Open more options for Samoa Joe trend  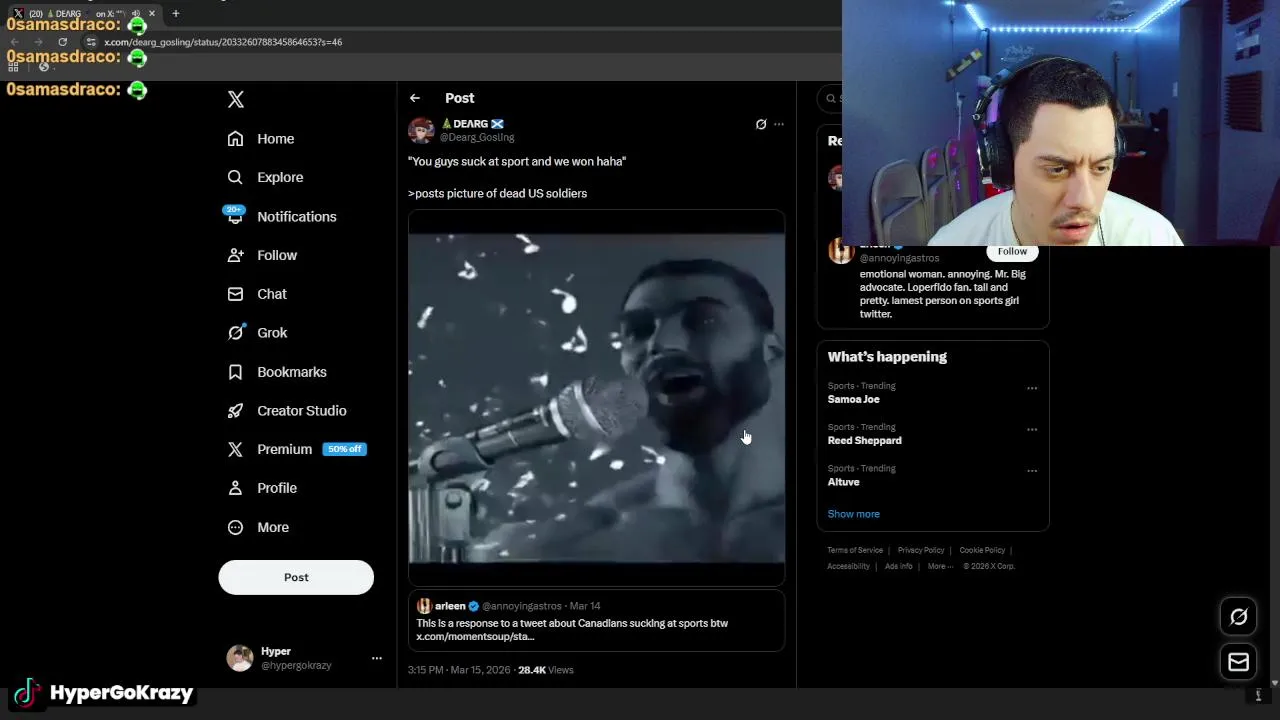[1032, 388]
